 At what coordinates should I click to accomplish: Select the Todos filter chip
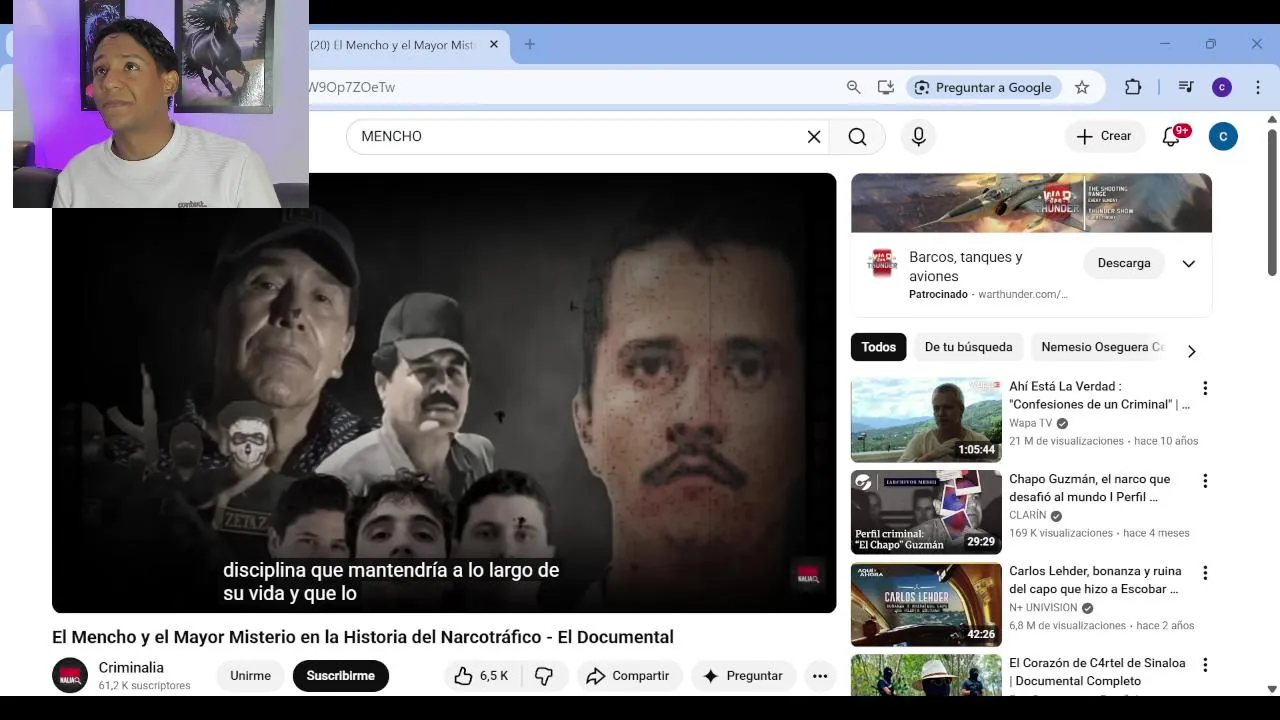click(x=879, y=347)
